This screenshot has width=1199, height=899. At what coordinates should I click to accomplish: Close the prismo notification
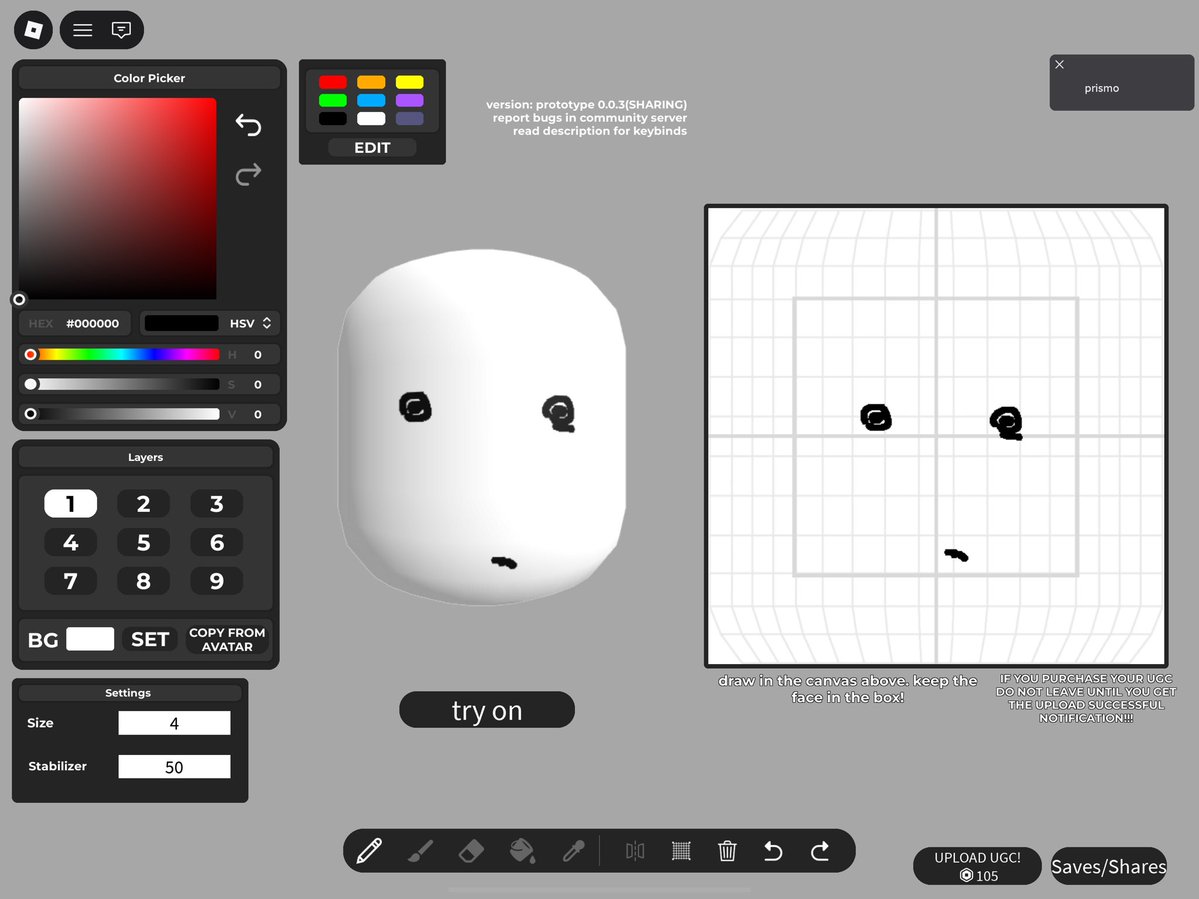1059,64
